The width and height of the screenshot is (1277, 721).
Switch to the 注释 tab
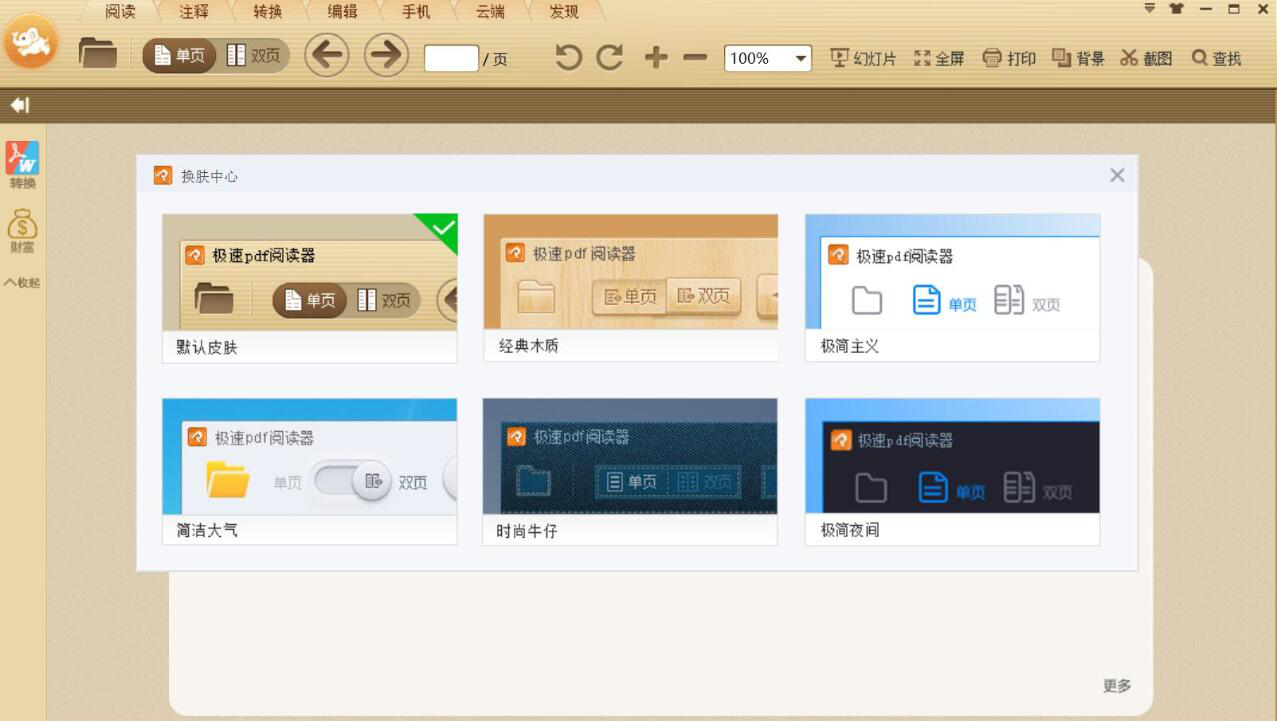[194, 12]
